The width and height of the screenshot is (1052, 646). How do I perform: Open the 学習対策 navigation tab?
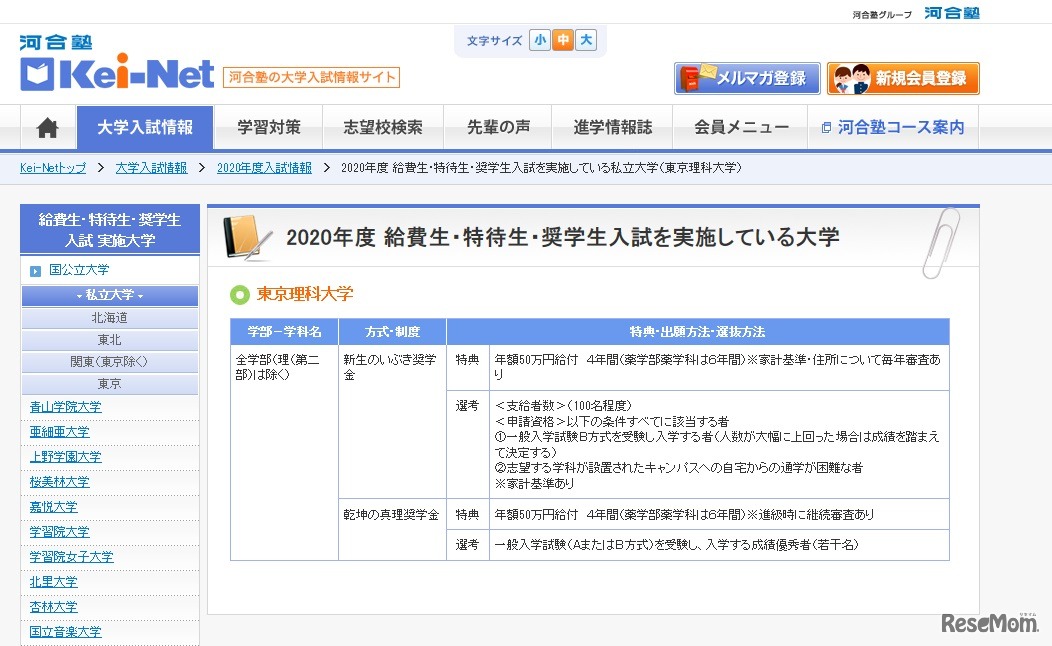[268, 127]
